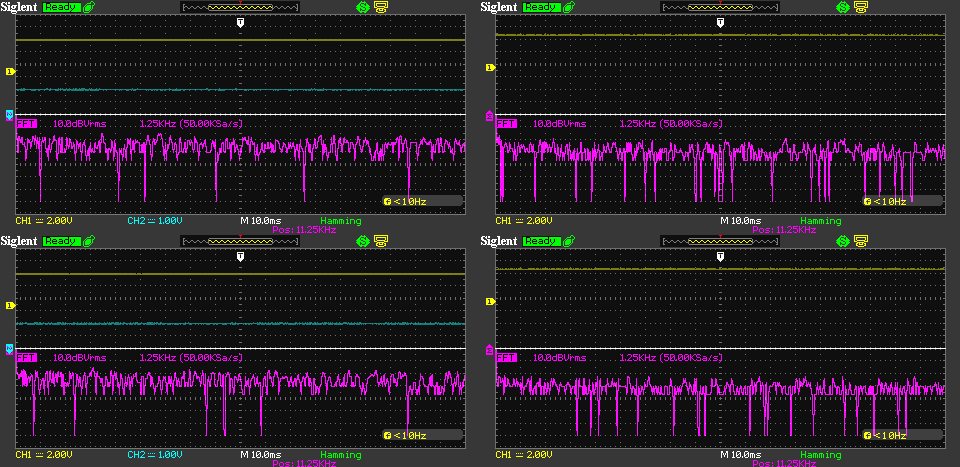
Task: Click the cyan channel 2 marker in top-left scope
Action: [10, 115]
